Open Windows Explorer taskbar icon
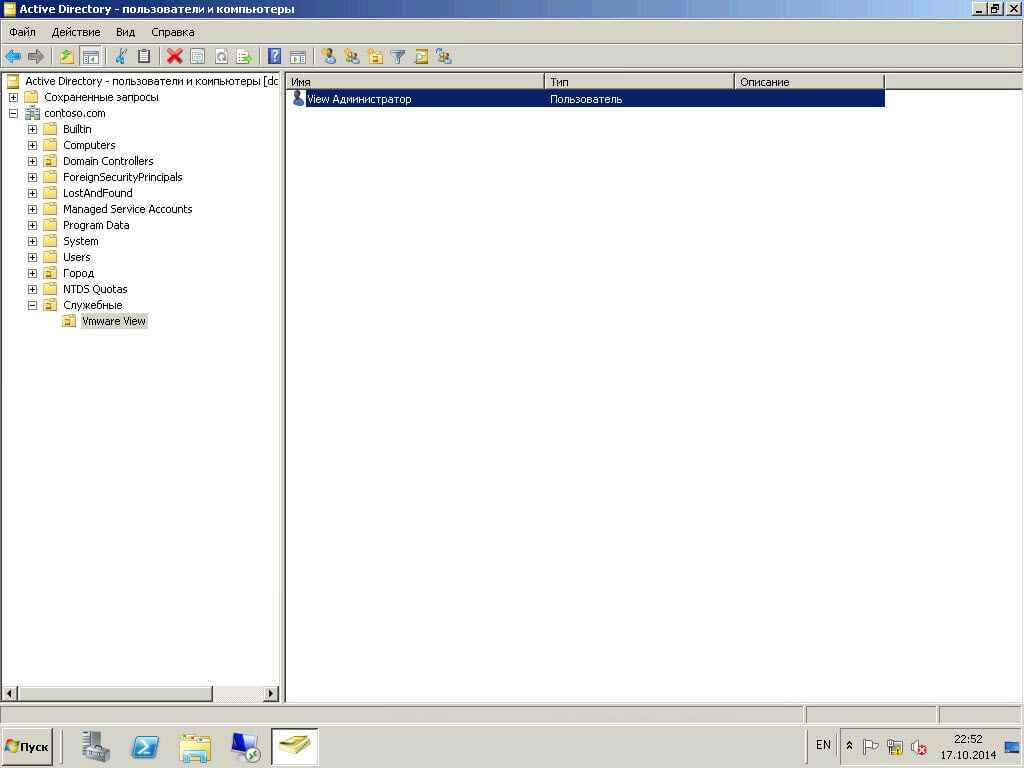This screenshot has height=768, width=1024. pos(195,747)
